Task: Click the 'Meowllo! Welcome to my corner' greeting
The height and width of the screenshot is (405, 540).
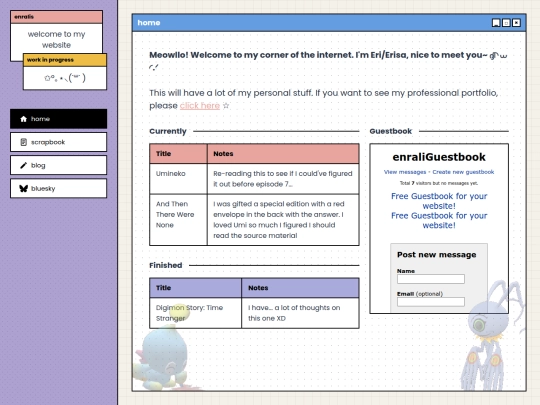Action: (328, 60)
